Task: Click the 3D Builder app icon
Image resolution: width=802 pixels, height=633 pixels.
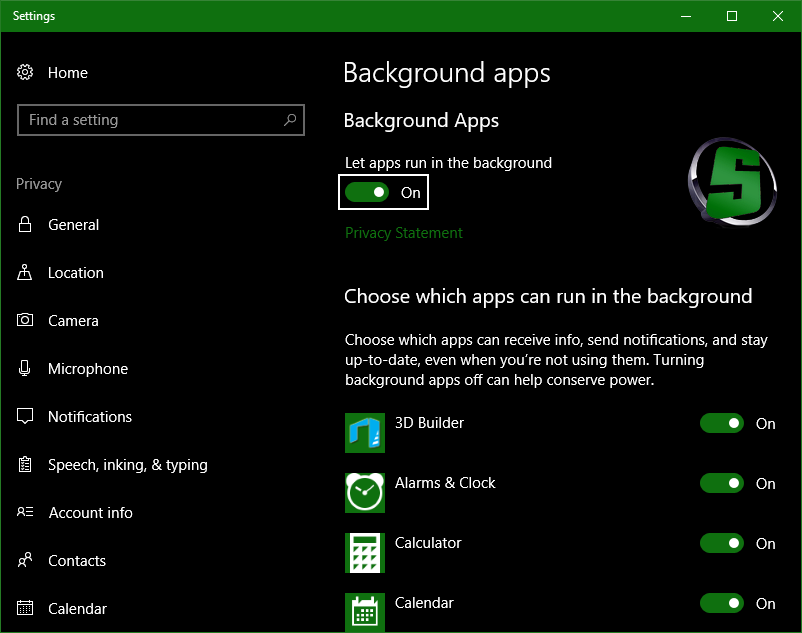Action: pyautogui.click(x=365, y=433)
